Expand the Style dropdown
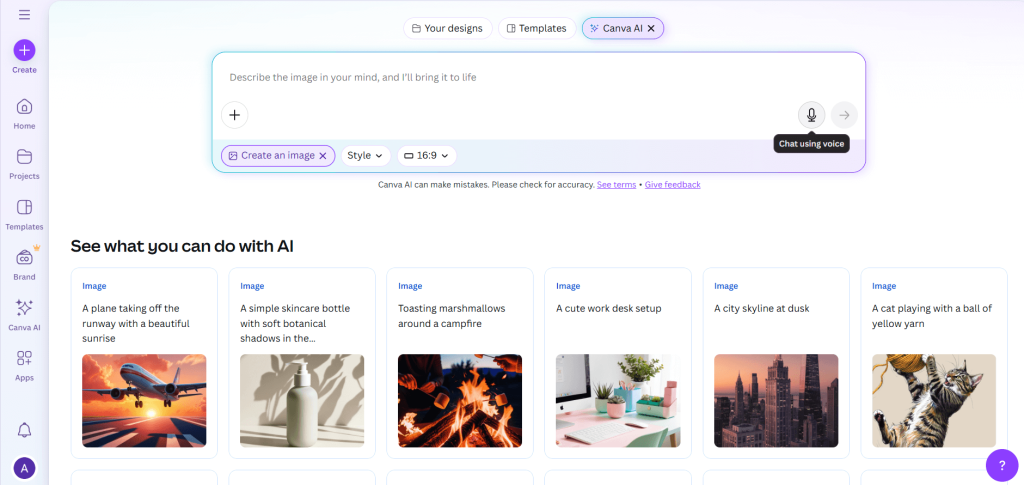 pos(365,156)
